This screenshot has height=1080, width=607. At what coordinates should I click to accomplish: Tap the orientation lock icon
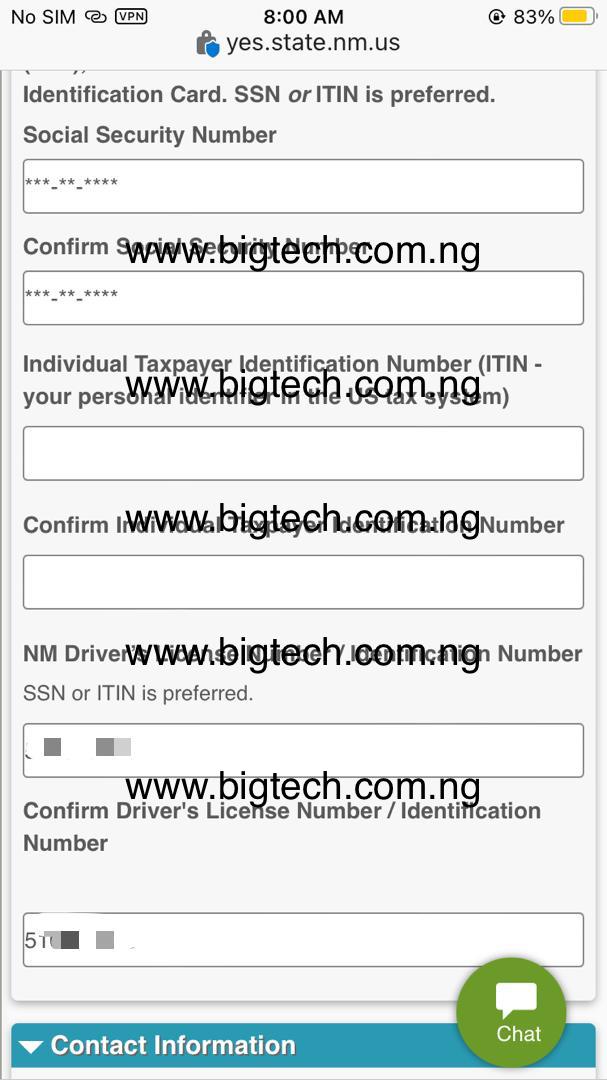[x=496, y=17]
